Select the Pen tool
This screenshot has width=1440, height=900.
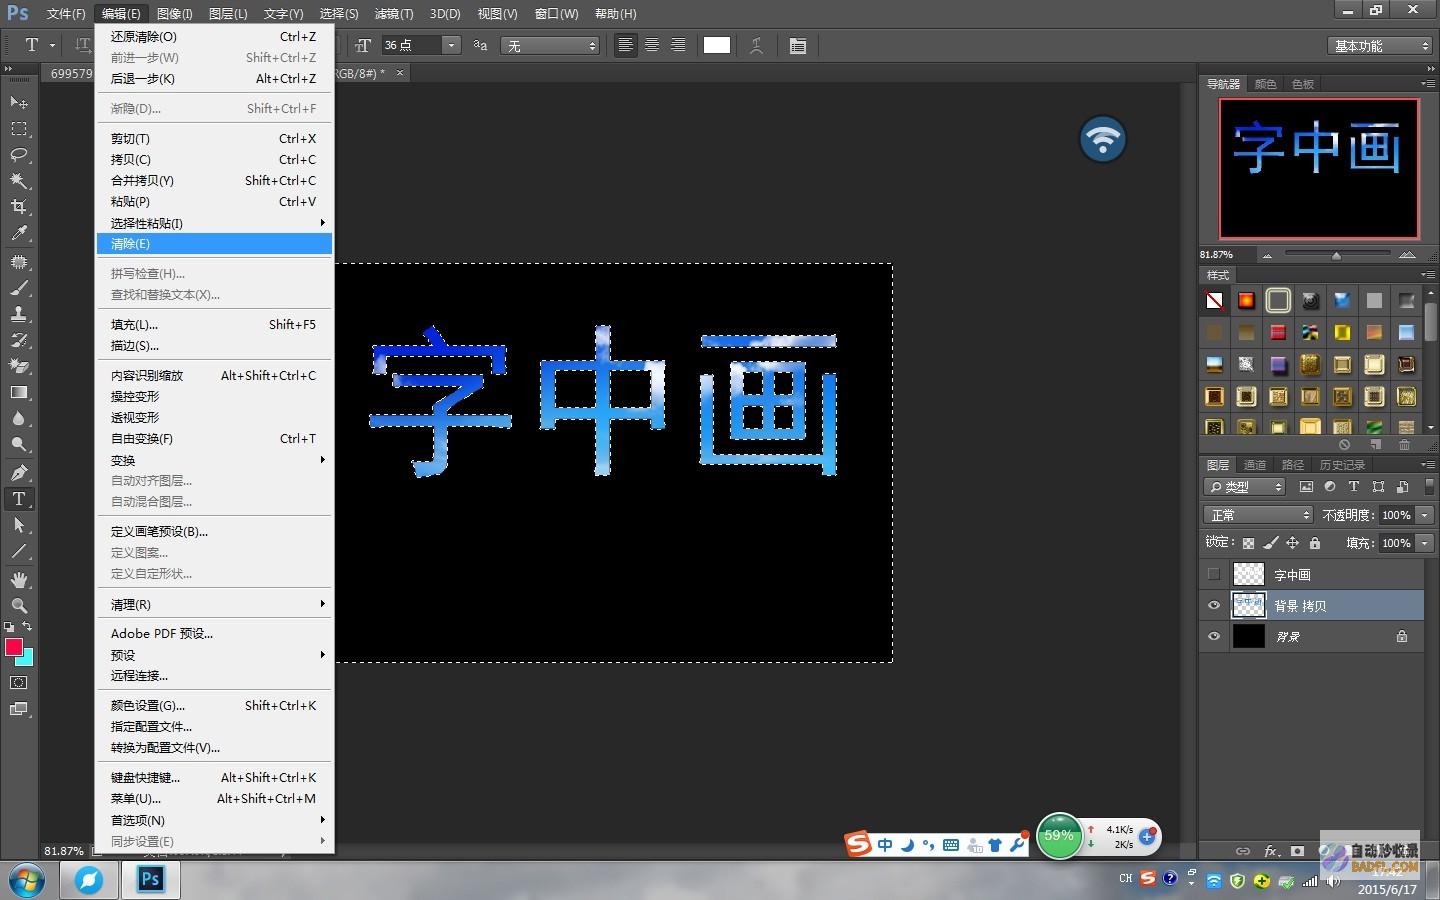click(x=19, y=473)
